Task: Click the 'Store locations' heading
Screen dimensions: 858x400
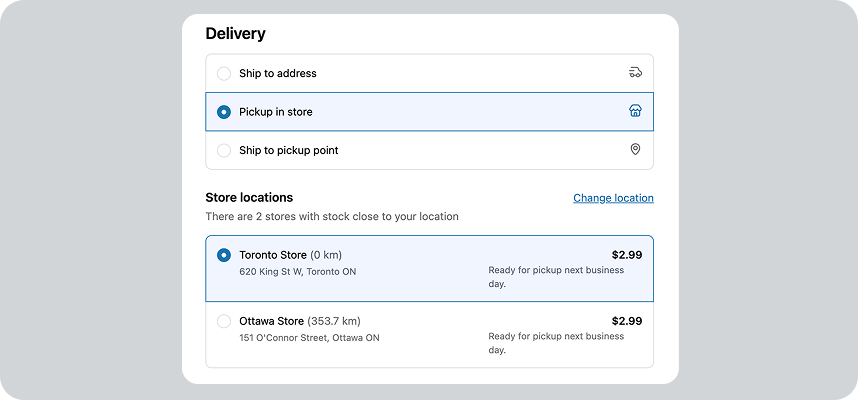Action: (x=249, y=198)
